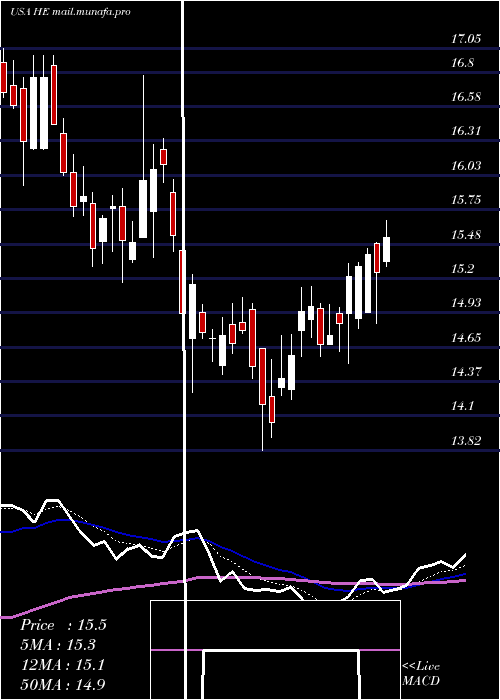
Task: Click the '5MA : 15.3' readout
Action: click(58, 645)
